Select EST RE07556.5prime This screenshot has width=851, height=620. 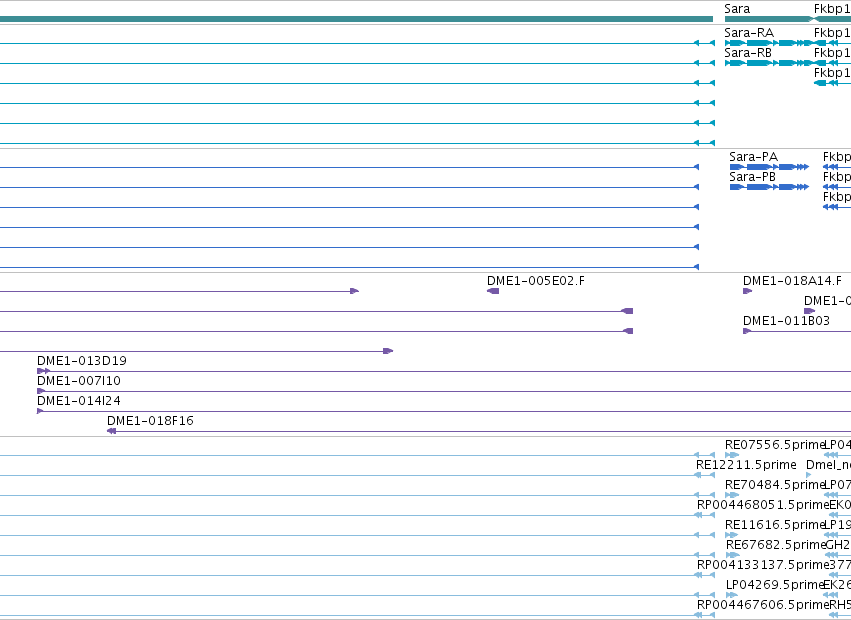pyautogui.click(x=732, y=455)
